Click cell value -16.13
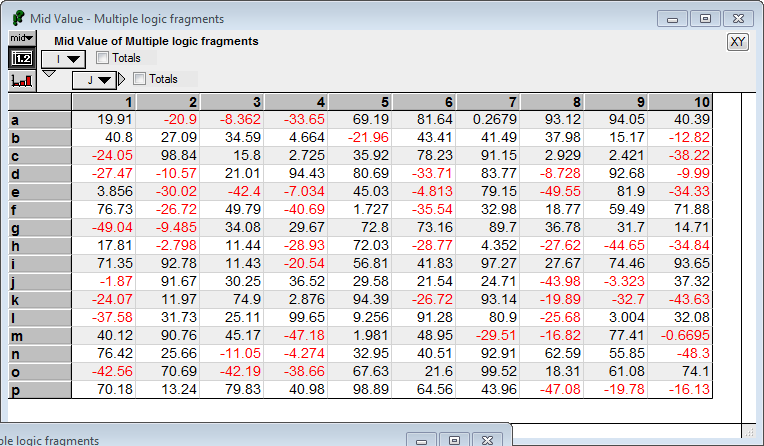764x446 pixels. (688, 389)
